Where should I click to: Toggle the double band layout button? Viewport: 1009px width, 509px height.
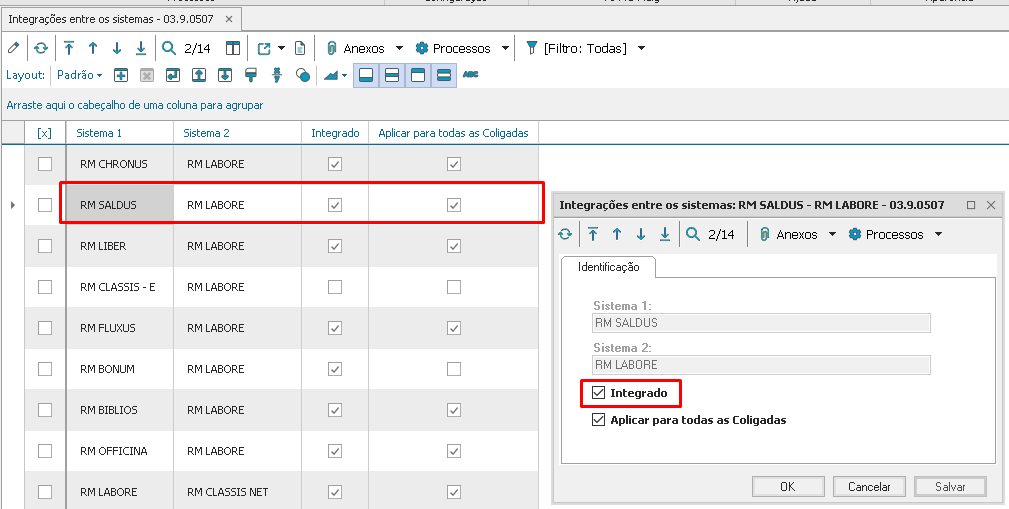(x=443, y=75)
